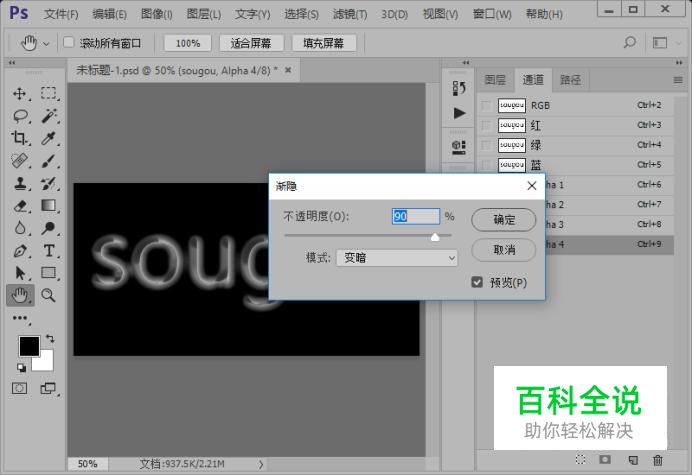Select the Eraser tool
Viewport: 692px width, 475px height.
point(20,206)
